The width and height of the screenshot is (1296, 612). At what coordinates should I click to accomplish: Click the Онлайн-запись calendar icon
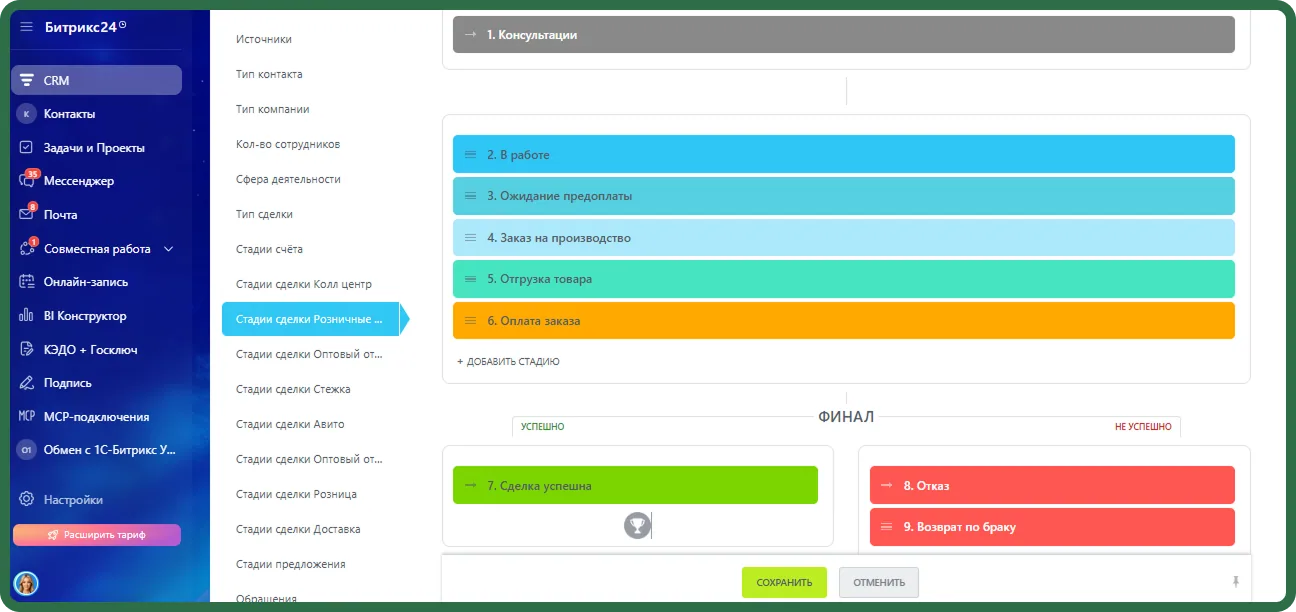tap(27, 282)
